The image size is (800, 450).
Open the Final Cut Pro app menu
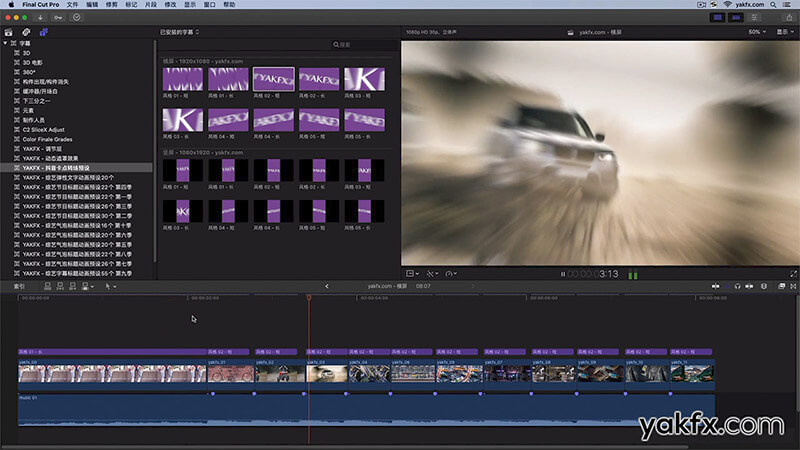(x=41, y=5)
